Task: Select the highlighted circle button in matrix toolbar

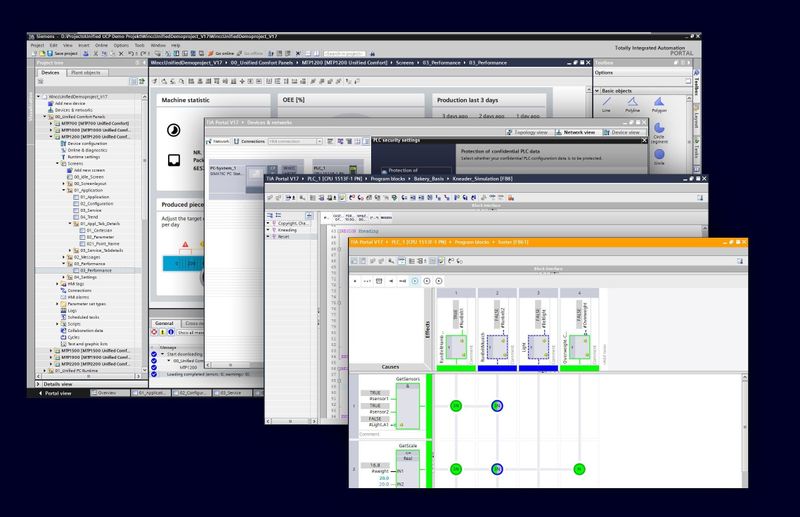Action: (415, 281)
